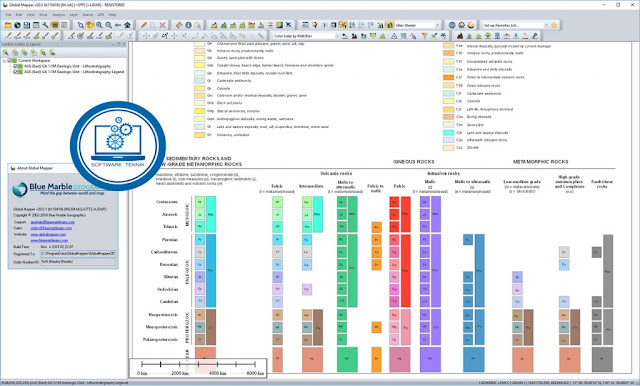Click www.bluemarblegeo.com website link
The width and height of the screenshot is (640, 386).
(49, 241)
